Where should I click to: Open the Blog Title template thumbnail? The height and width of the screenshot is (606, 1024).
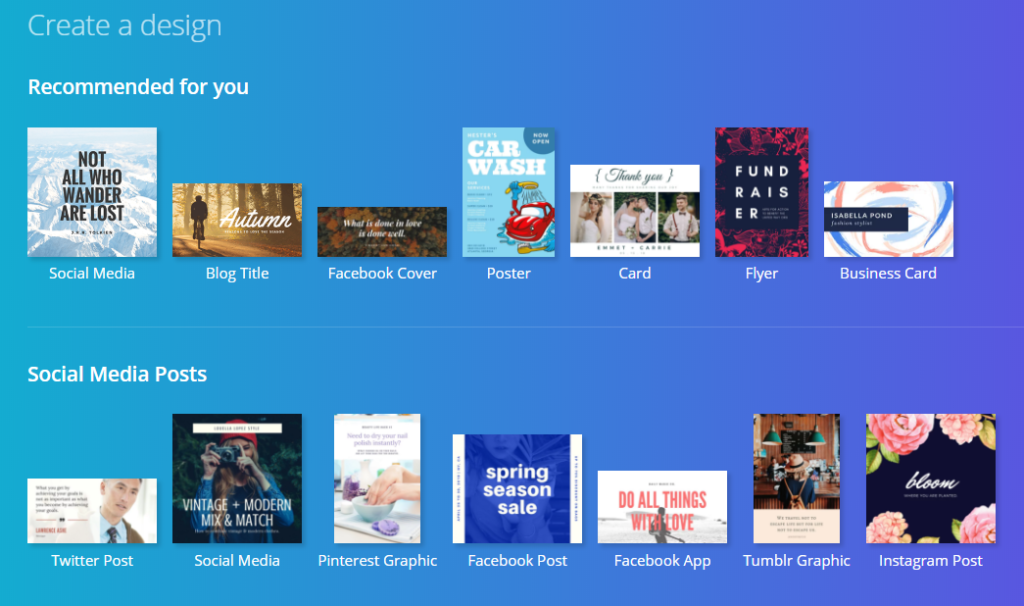236,217
